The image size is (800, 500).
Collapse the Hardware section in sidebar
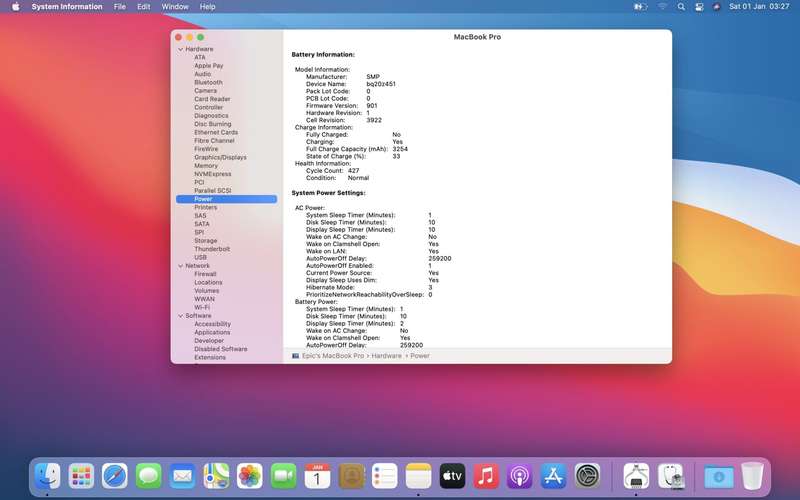point(180,49)
